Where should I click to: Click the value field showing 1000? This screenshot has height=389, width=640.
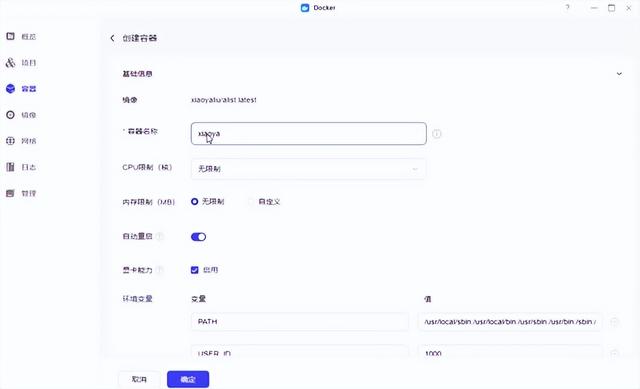[510, 352]
